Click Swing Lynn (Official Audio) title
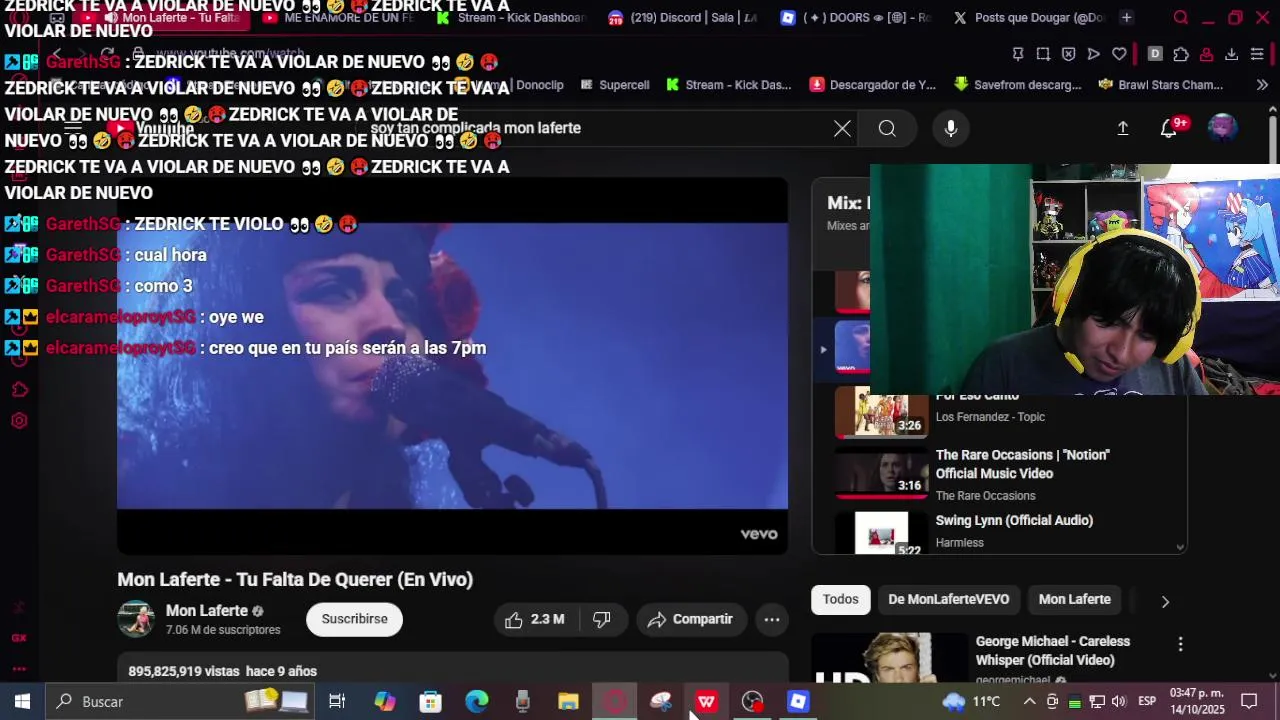The width and height of the screenshot is (1280, 720). 1014,521
